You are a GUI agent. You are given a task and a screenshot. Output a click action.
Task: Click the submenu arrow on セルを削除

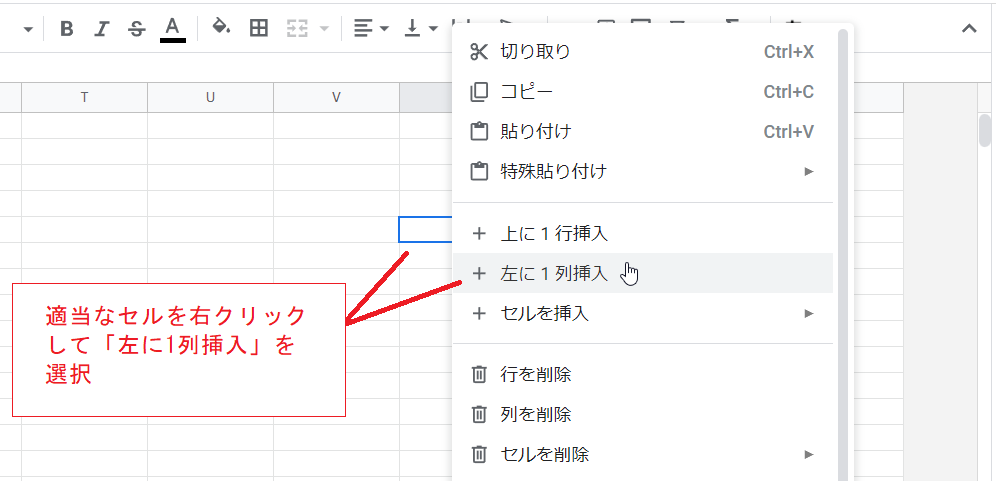coord(809,454)
